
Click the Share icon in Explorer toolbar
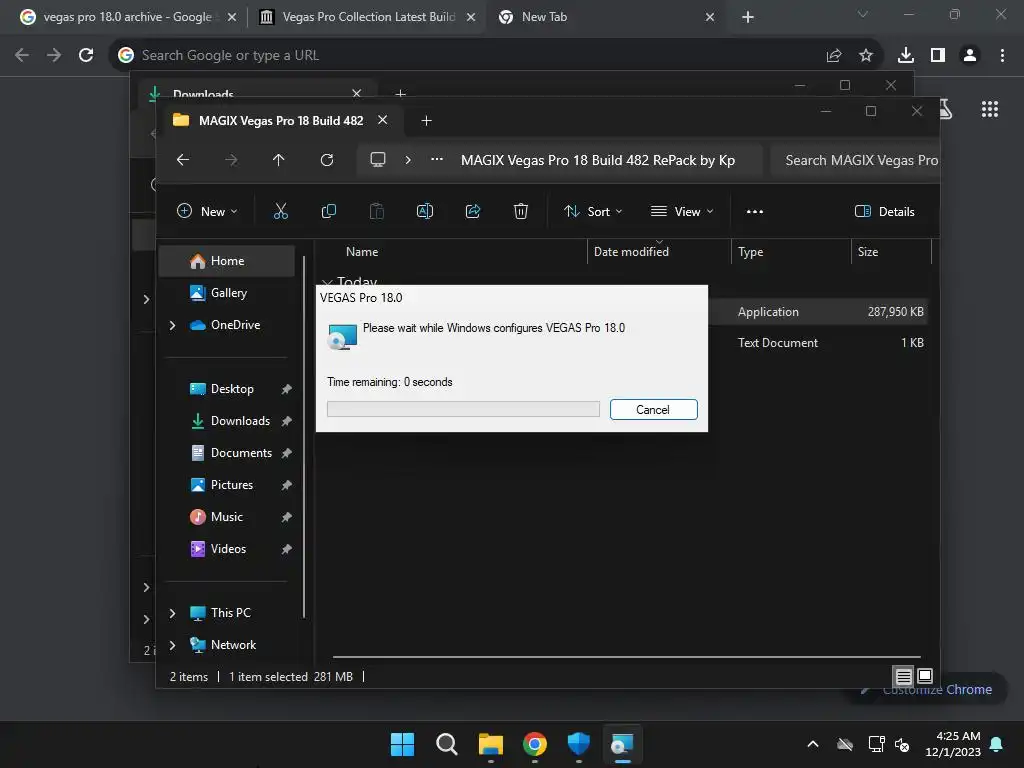(473, 211)
